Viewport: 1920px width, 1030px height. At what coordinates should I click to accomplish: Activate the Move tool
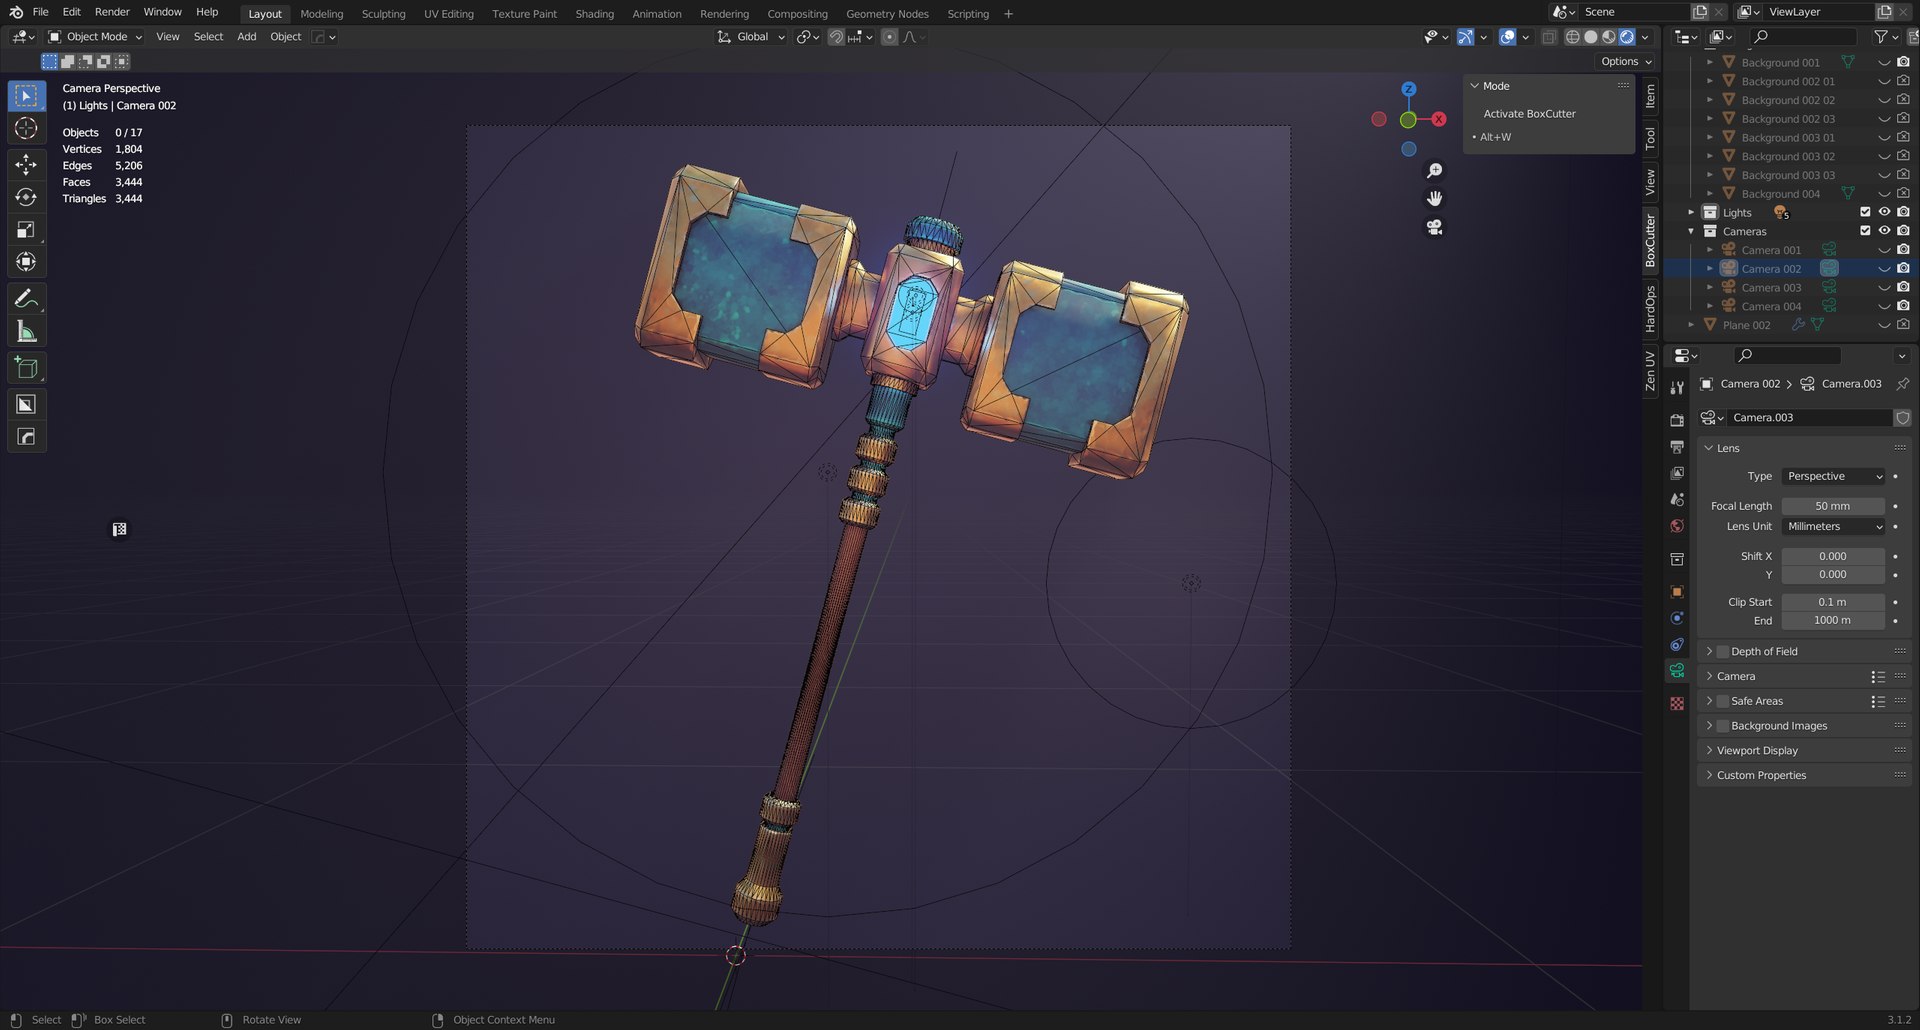pyautogui.click(x=26, y=164)
